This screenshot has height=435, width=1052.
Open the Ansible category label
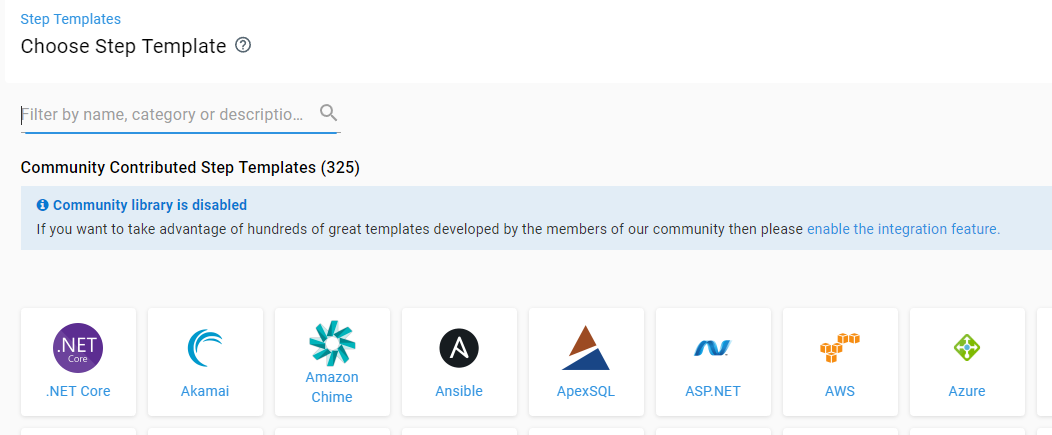point(459,391)
